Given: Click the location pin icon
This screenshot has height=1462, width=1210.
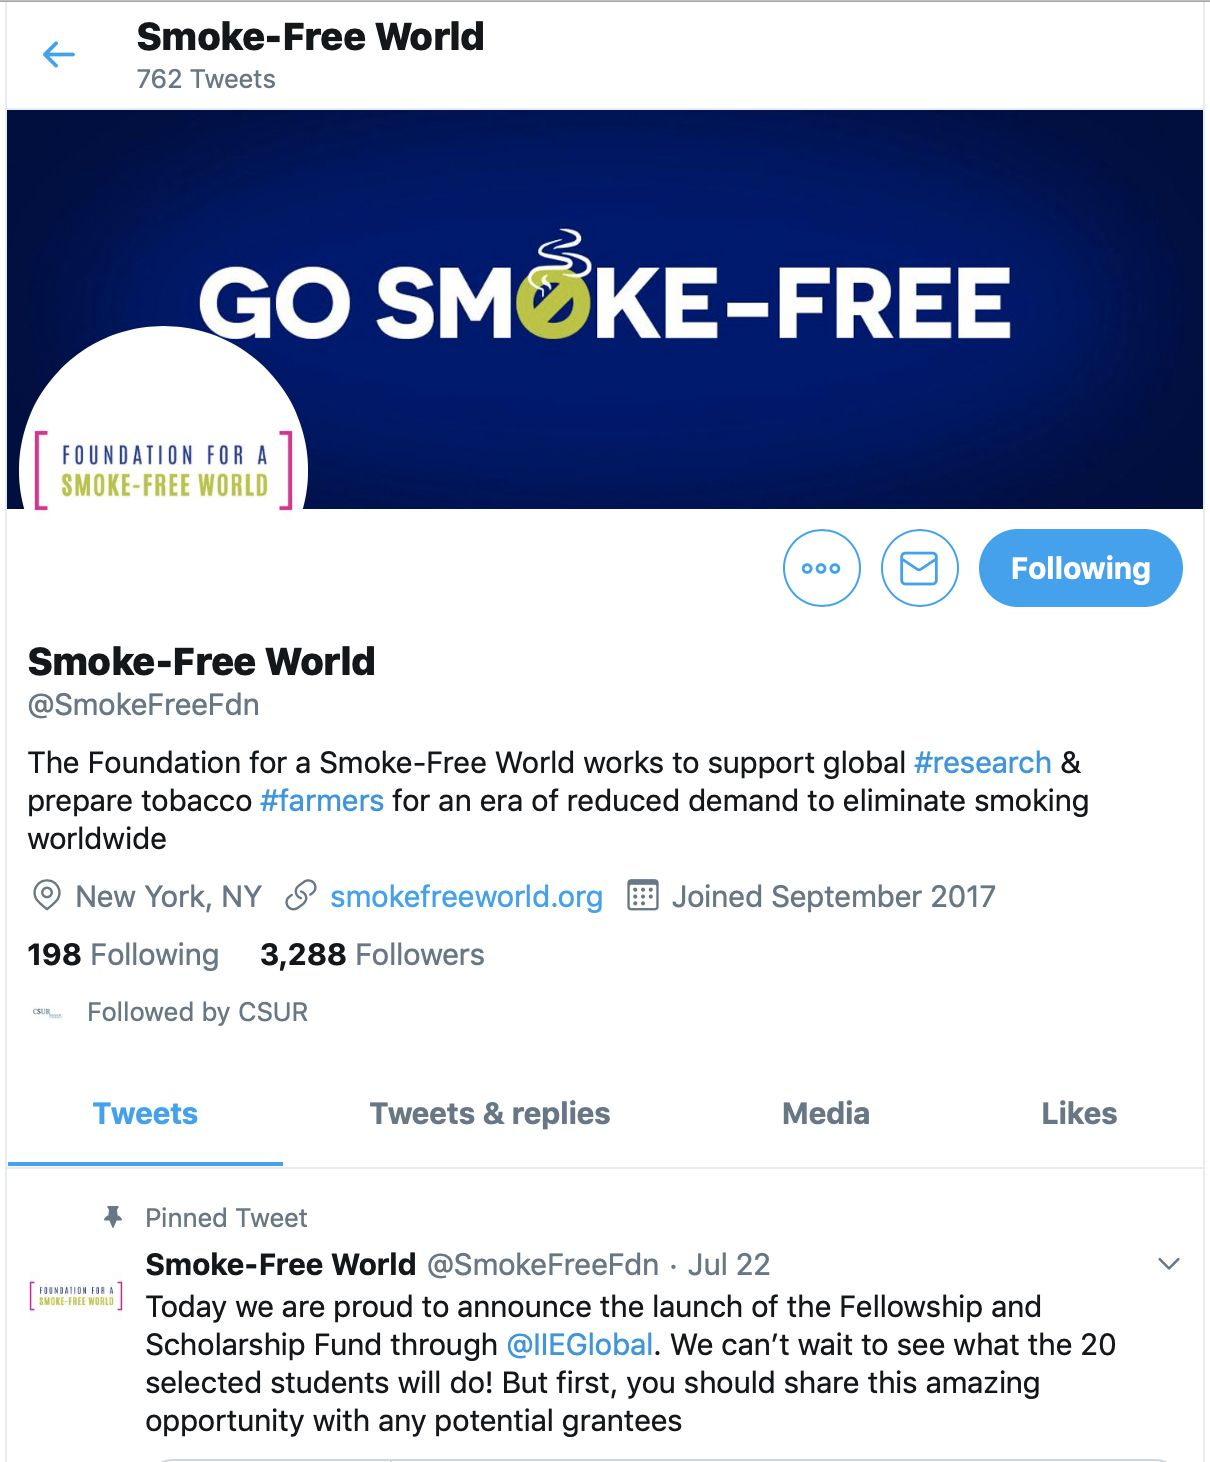Looking at the screenshot, I should coord(47,895).
